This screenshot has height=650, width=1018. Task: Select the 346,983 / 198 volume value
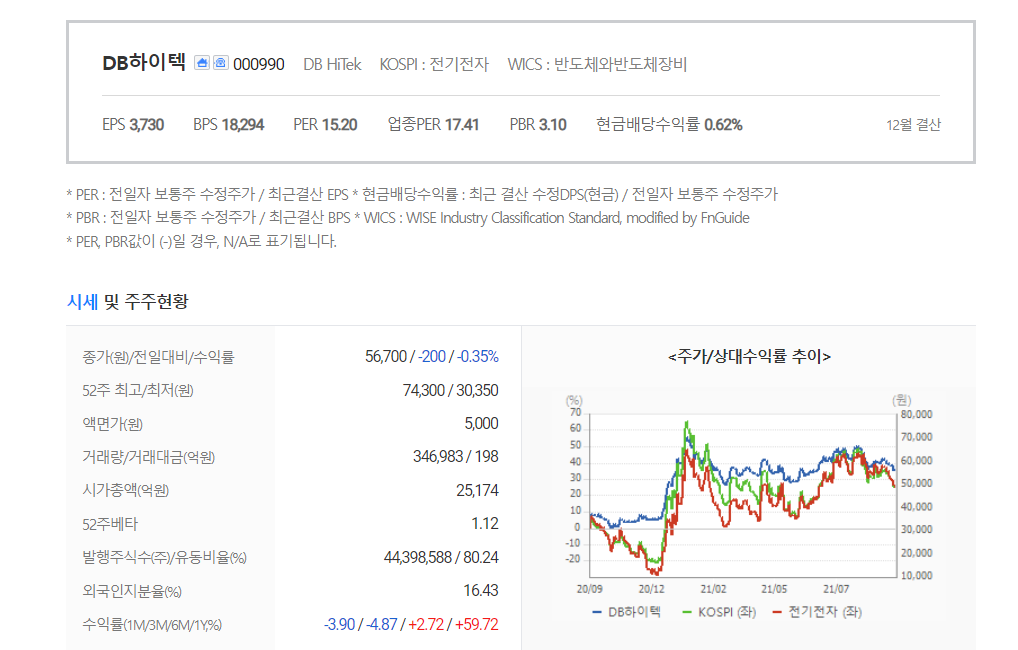(456, 457)
